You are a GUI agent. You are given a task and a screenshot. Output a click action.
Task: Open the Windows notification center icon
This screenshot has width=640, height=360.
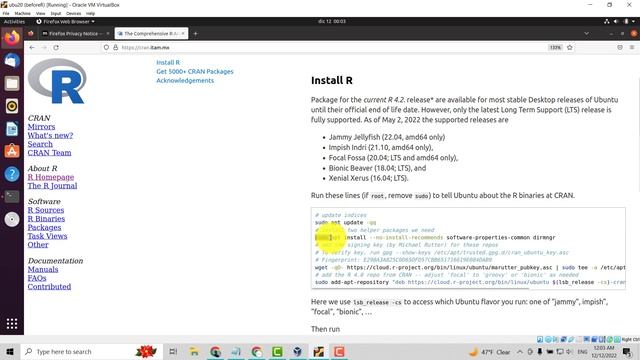coord(627,351)
